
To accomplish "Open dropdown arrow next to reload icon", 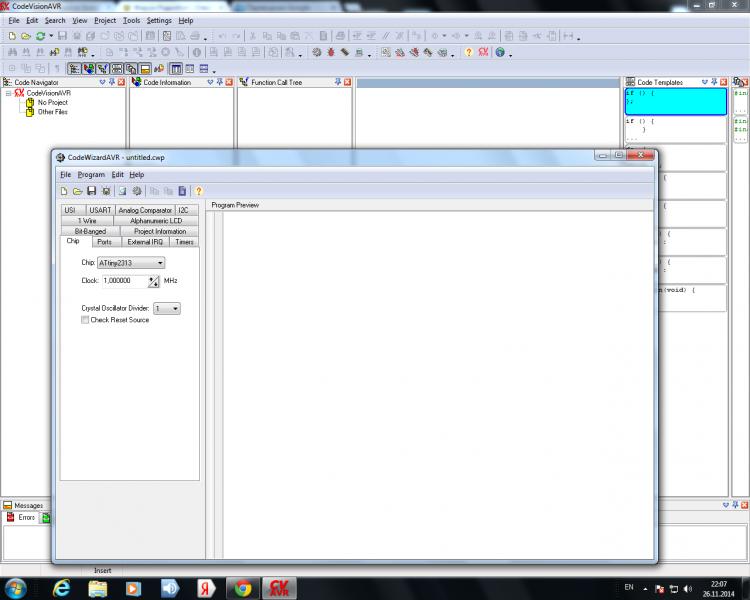I will [51, 36].
